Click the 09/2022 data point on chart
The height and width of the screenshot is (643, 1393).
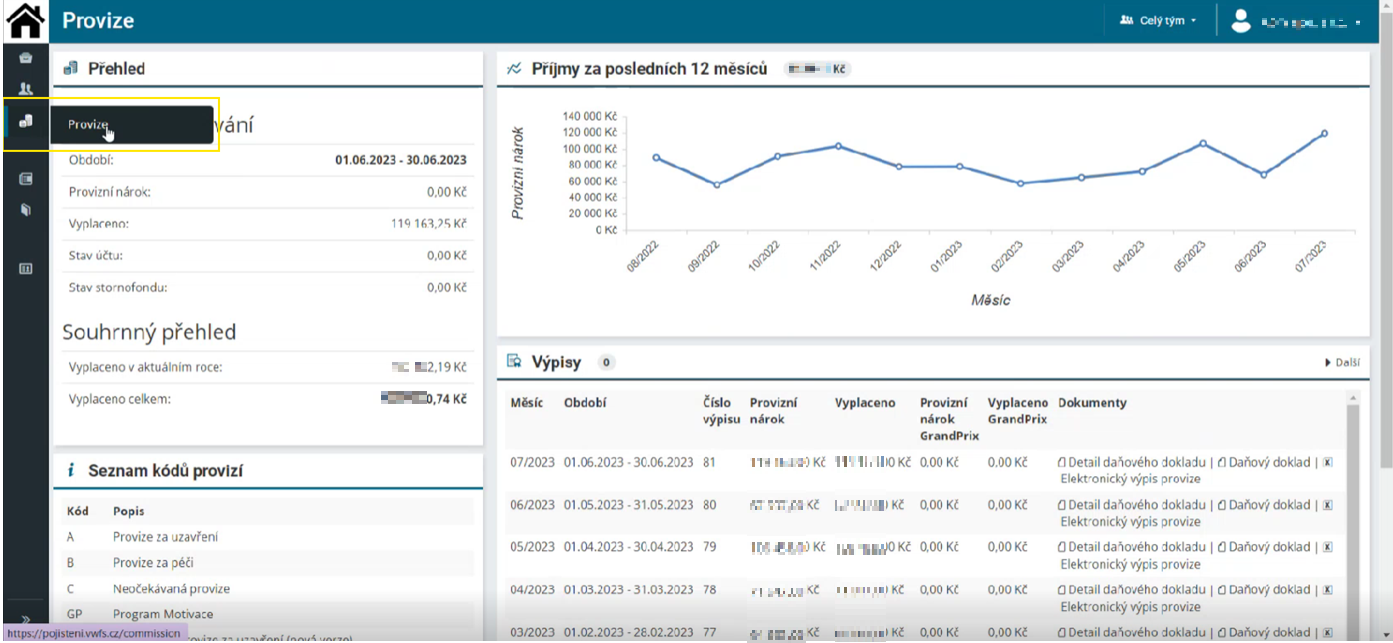point(716,184)
